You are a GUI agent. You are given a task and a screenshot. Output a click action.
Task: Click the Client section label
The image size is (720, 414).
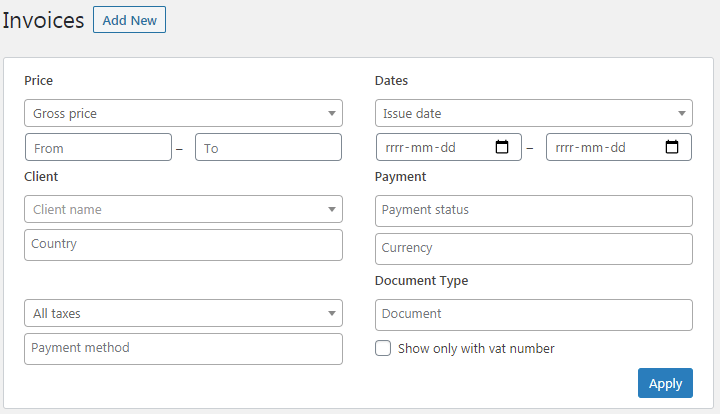click(41, 177)
